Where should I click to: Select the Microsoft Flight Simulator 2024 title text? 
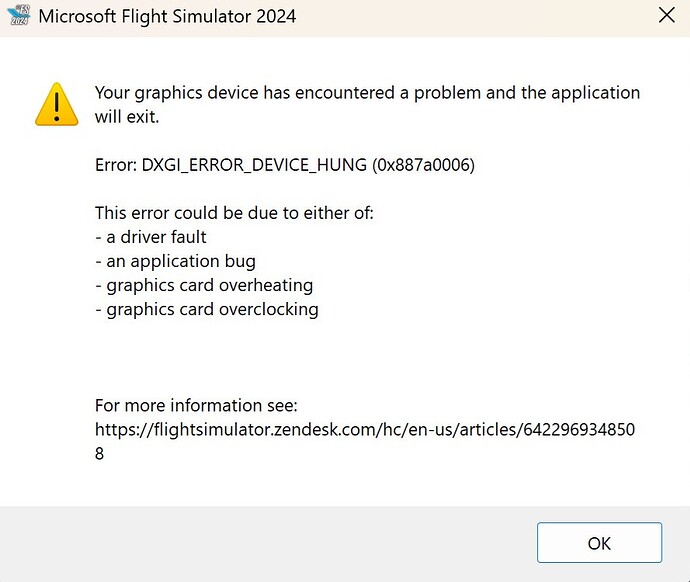coord(167,17)
